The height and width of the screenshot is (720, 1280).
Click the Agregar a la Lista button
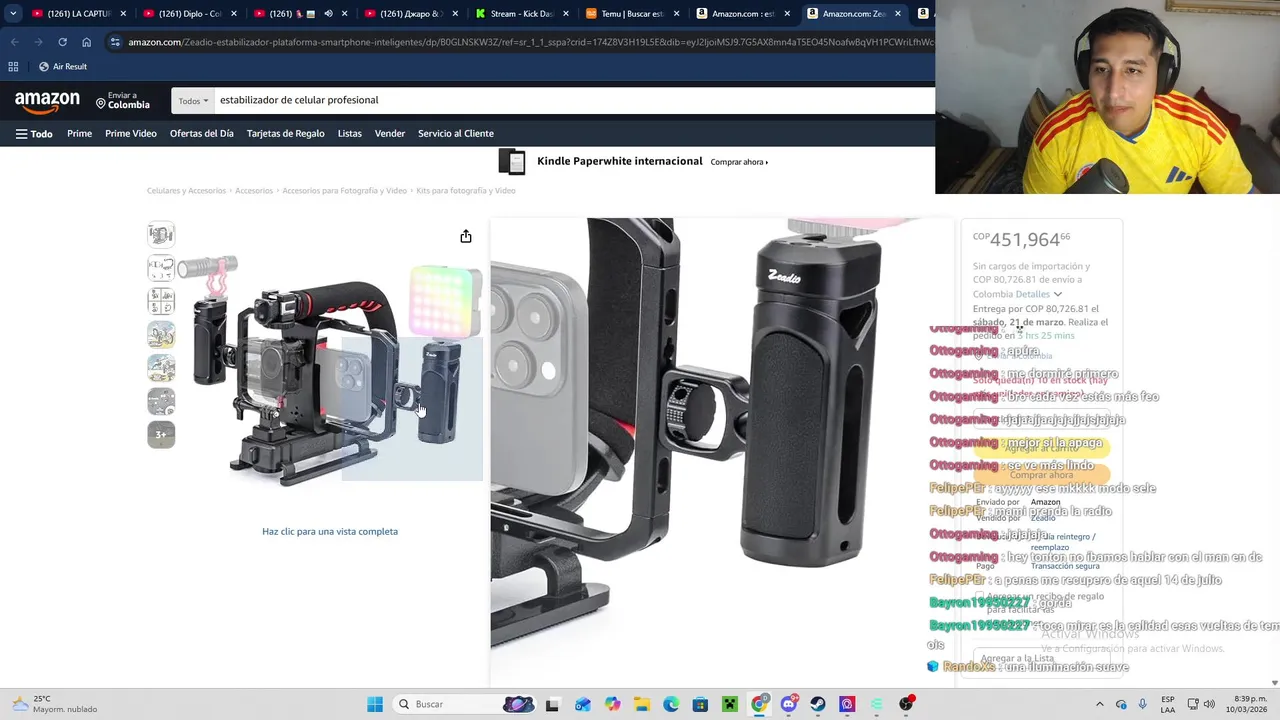[x=1041, y=659]
